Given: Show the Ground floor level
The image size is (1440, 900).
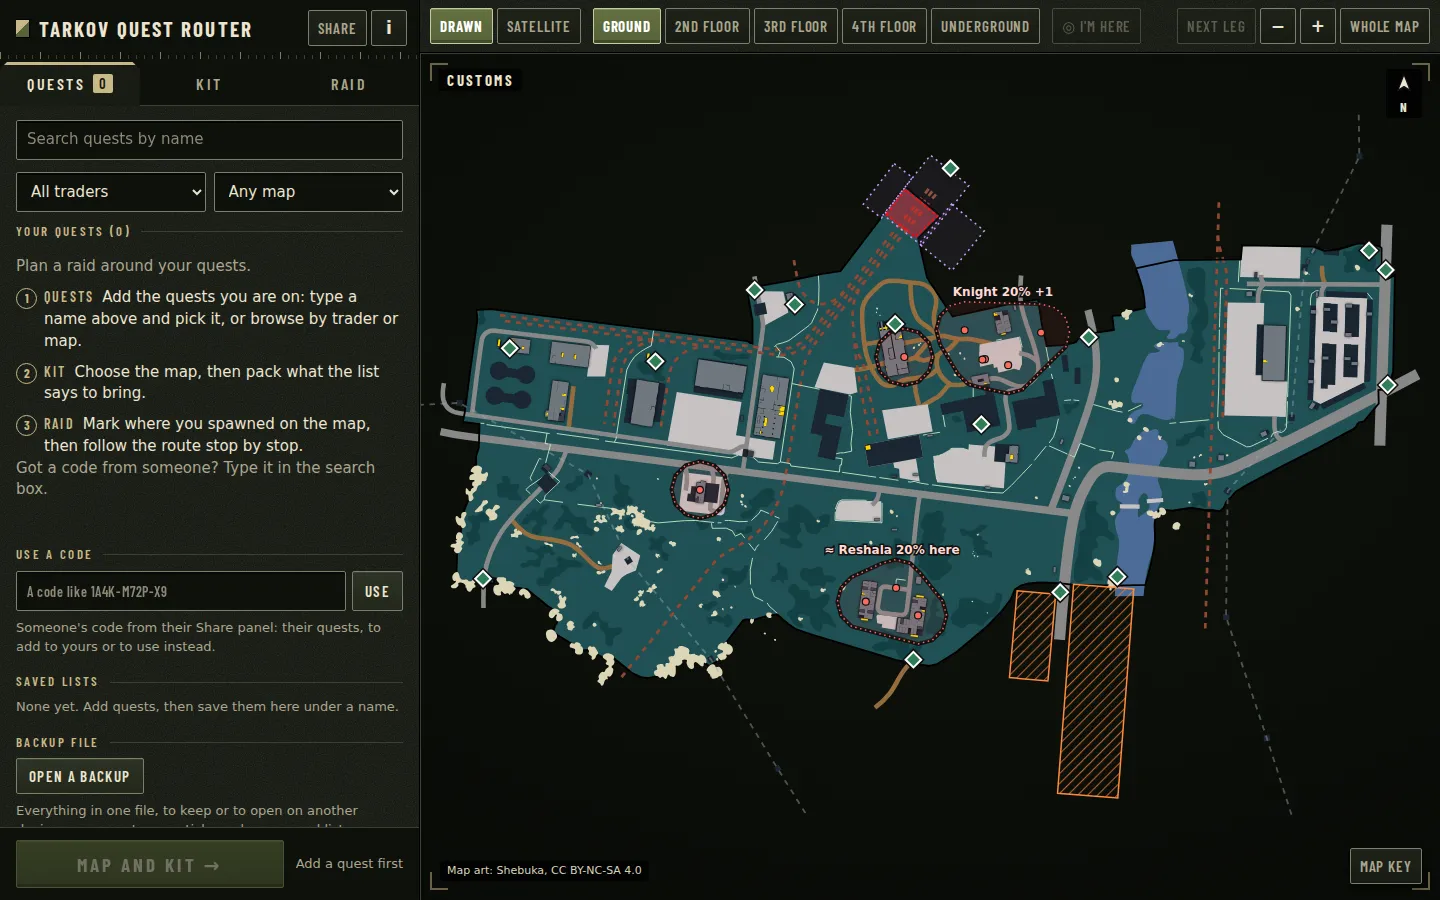Looking at the screenshot, I should (x=626, y=27).
